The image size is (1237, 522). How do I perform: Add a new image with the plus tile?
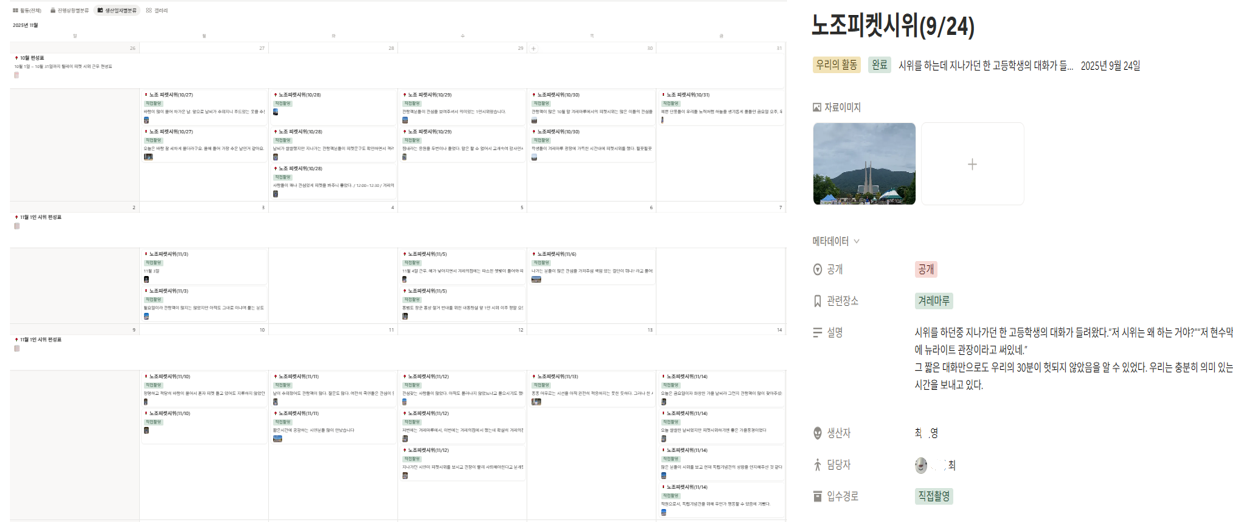pos(972,164)
